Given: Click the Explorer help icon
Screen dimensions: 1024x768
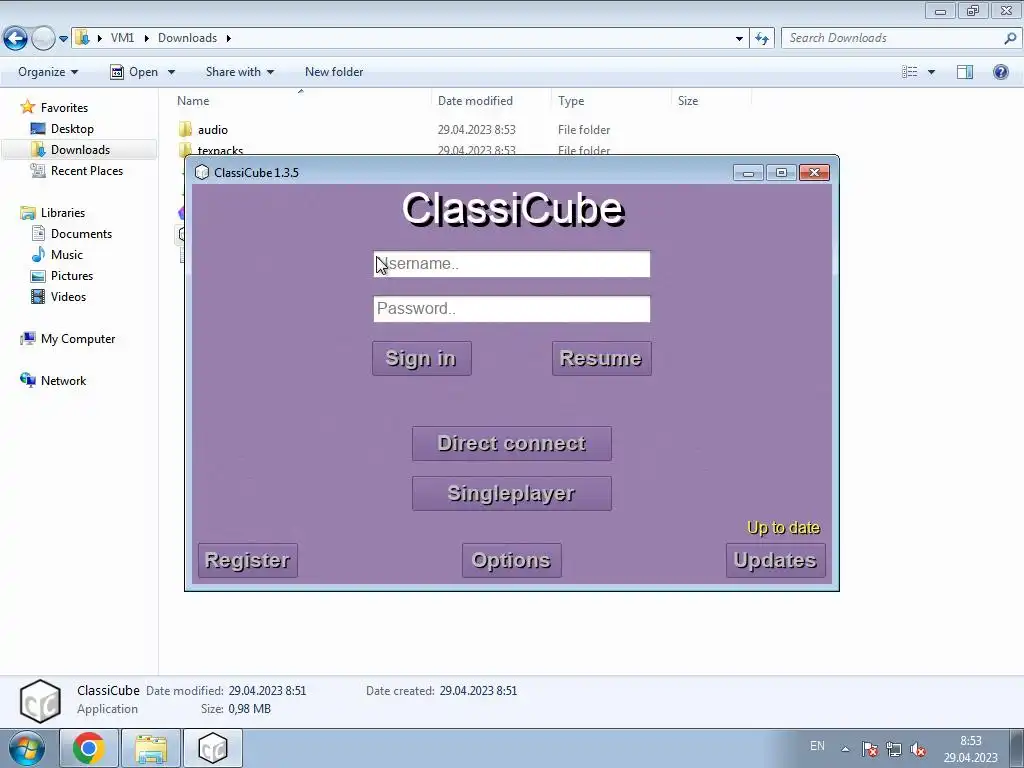Looking at the screenshot, I should point(1000,72).
